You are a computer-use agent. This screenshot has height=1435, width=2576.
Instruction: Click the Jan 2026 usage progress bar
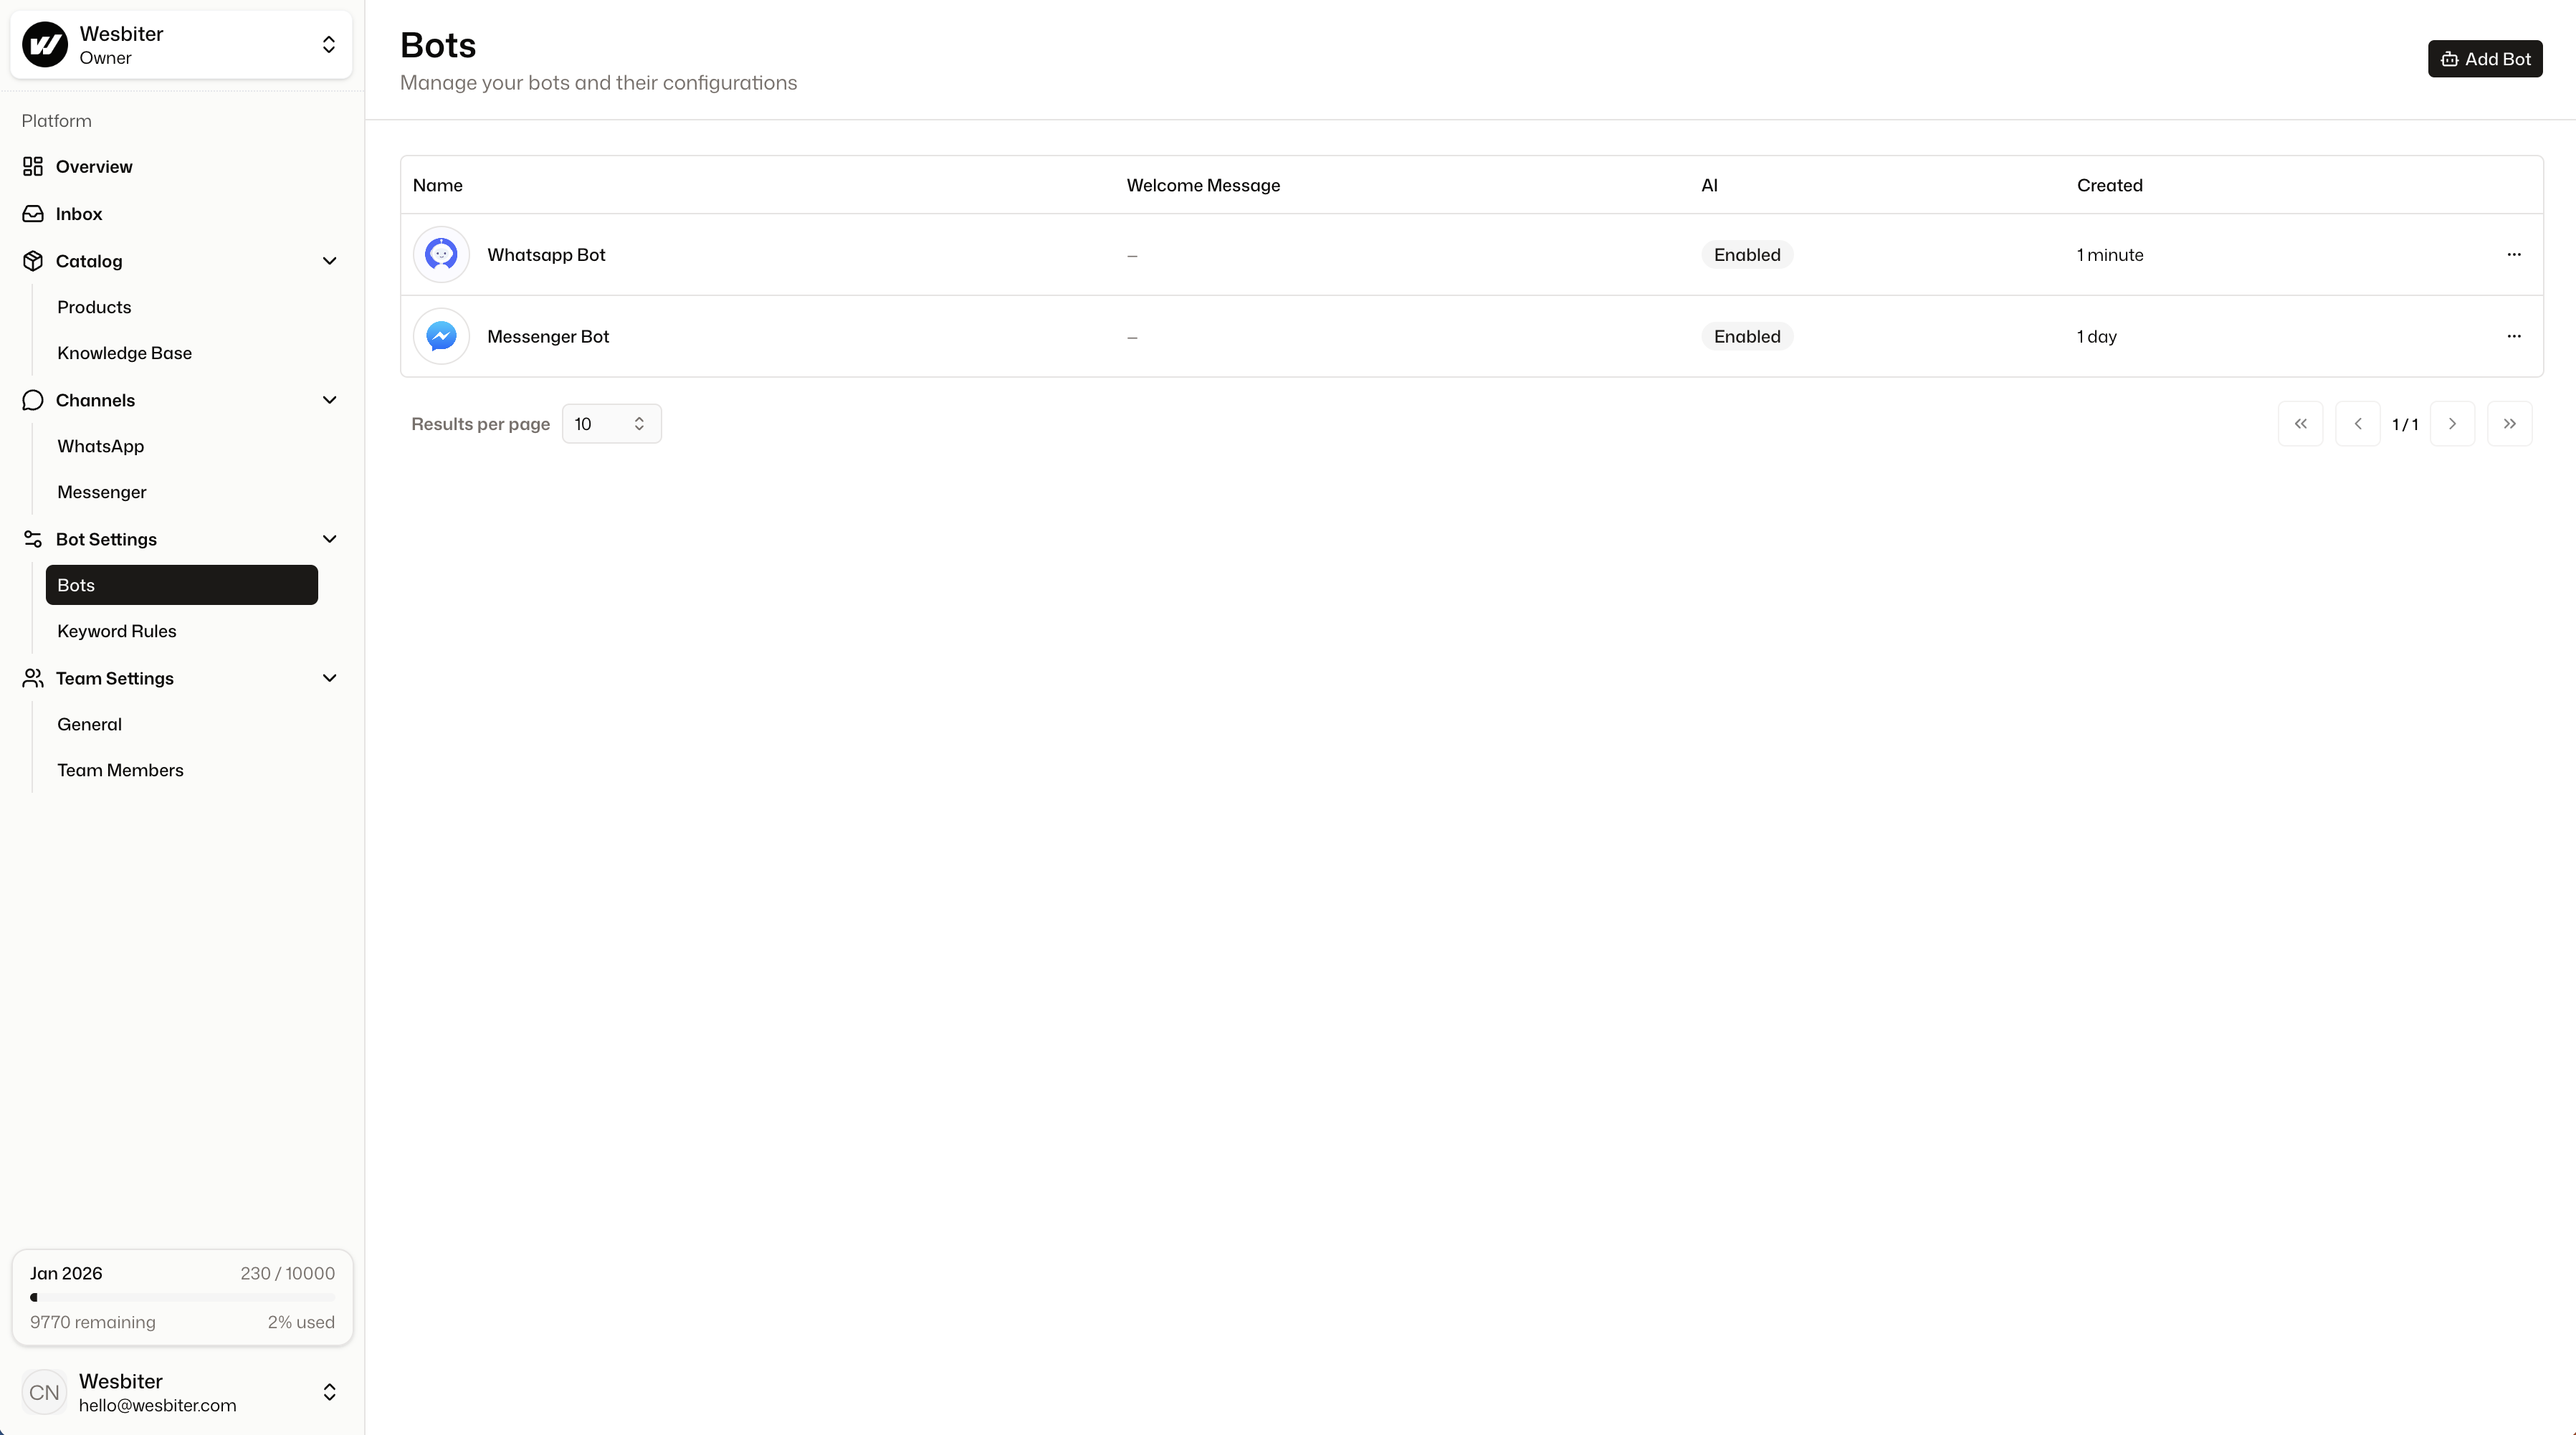point(181,1297)
